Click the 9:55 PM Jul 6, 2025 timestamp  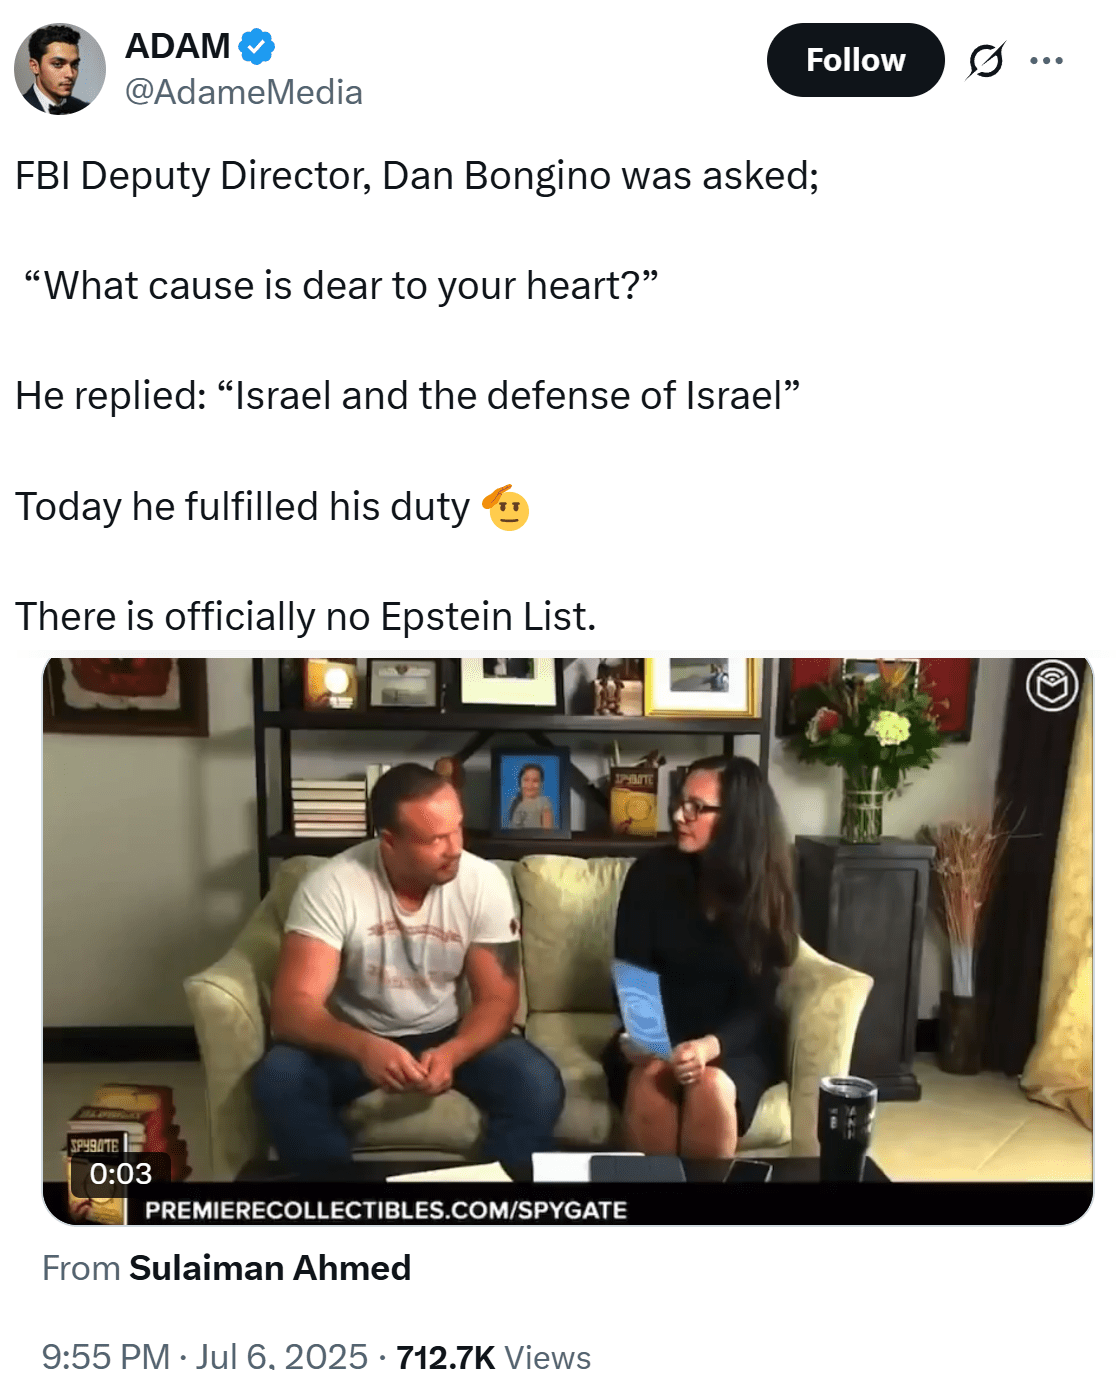pos(205,1357)
